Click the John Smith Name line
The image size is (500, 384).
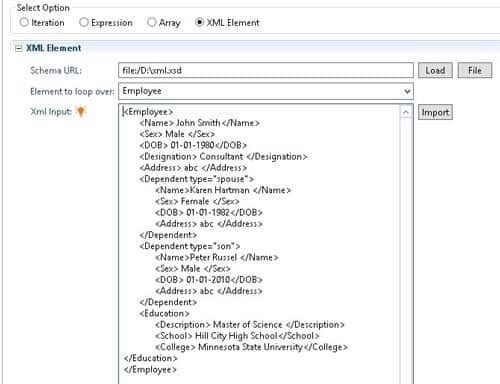pyautogui.click(x=199, y=123)
